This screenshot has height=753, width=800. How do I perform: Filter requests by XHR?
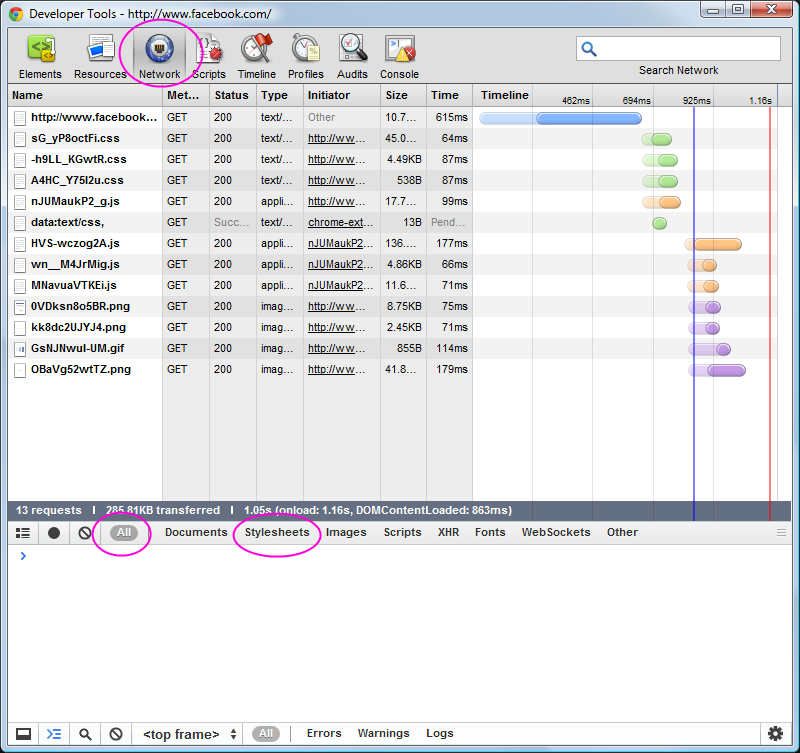[448, 532]
